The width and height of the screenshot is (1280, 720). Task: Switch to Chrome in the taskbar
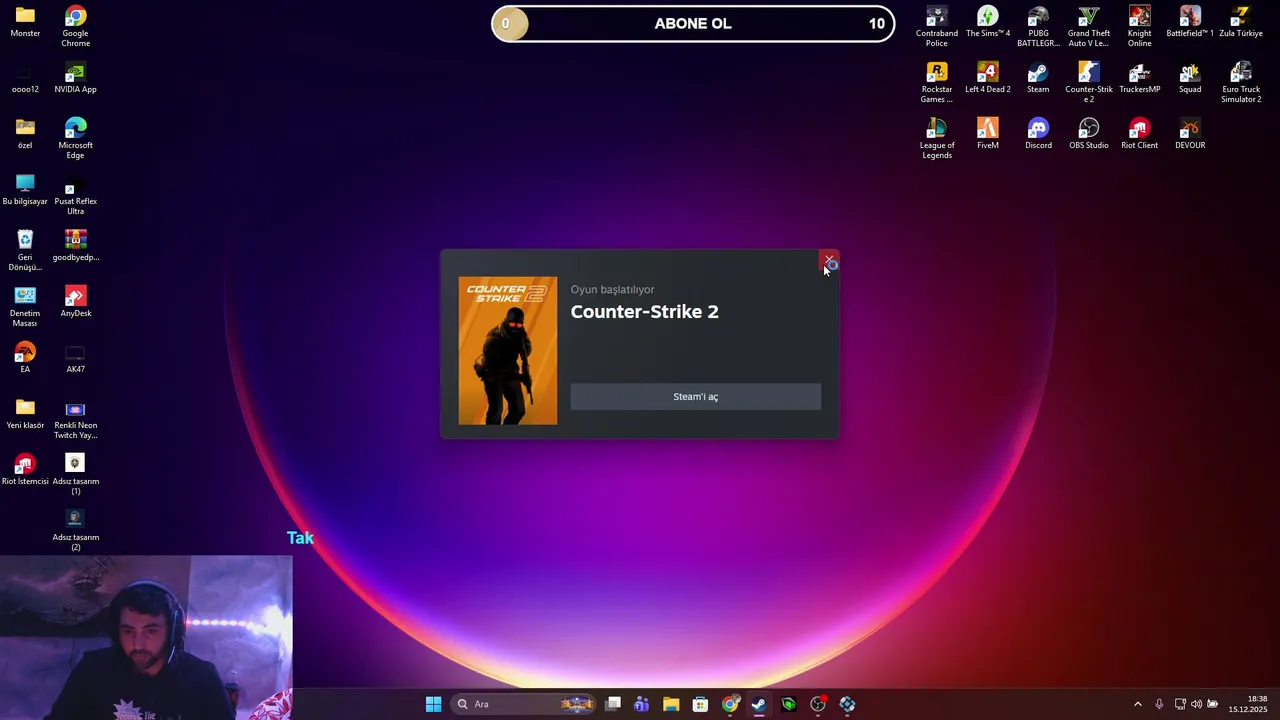tap(730, 704)
